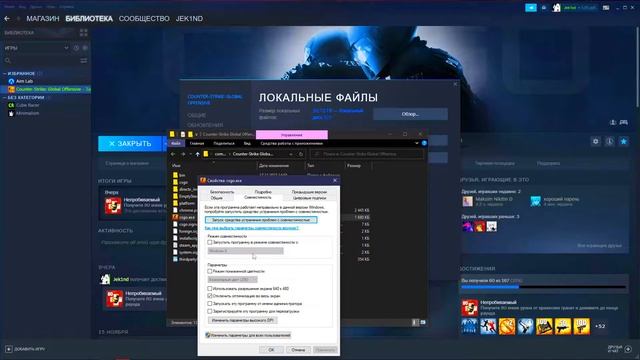
Task: Sort by Размер column header
Action: pos(354,165)
